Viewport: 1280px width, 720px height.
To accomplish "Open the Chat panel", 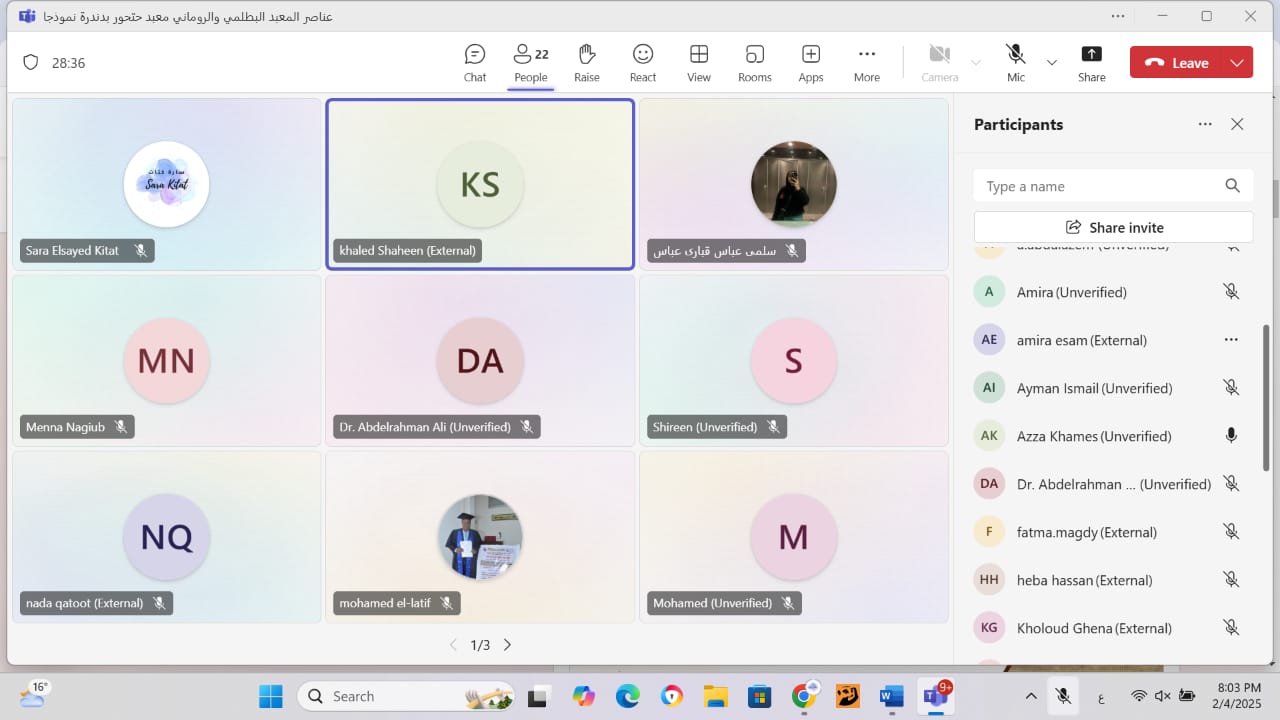I will [475, 63].
